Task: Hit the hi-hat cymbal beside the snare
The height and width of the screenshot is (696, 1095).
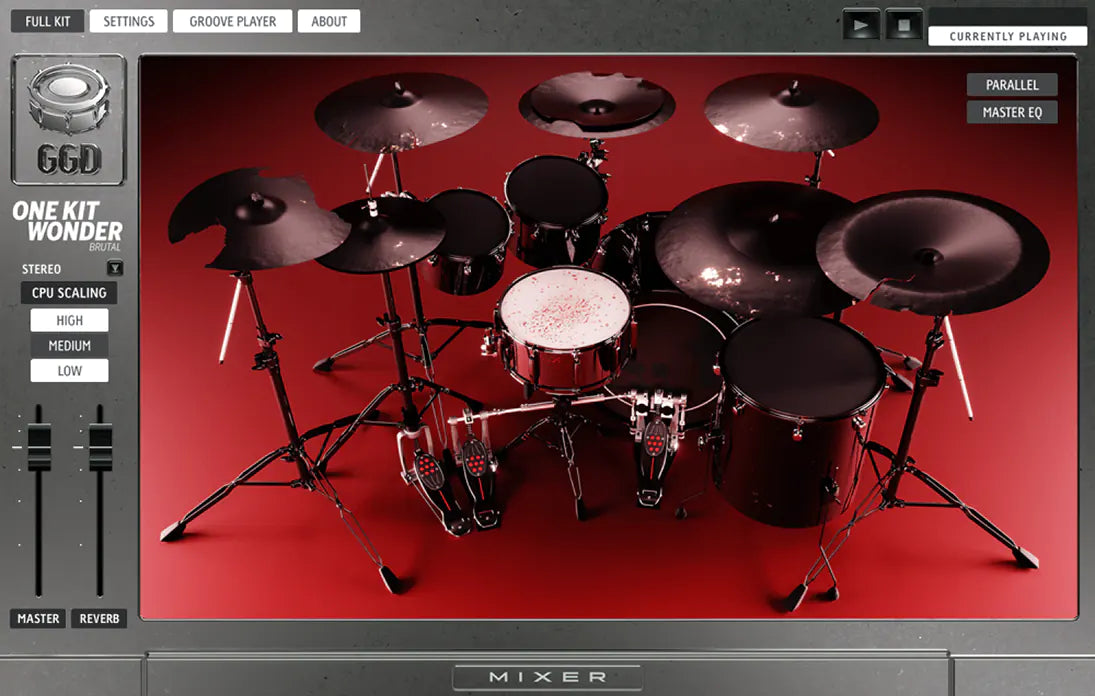Action: [378, 234]
